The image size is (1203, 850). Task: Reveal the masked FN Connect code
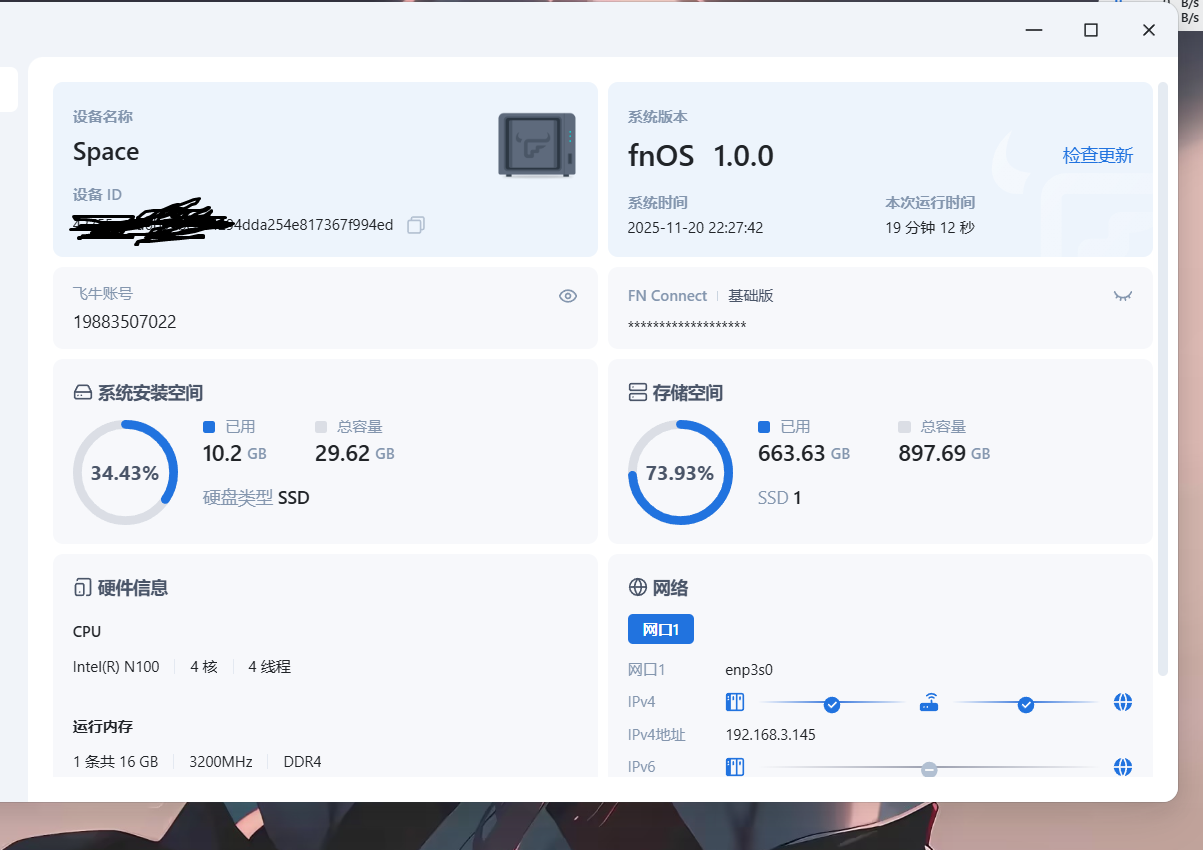point(1122,296)
